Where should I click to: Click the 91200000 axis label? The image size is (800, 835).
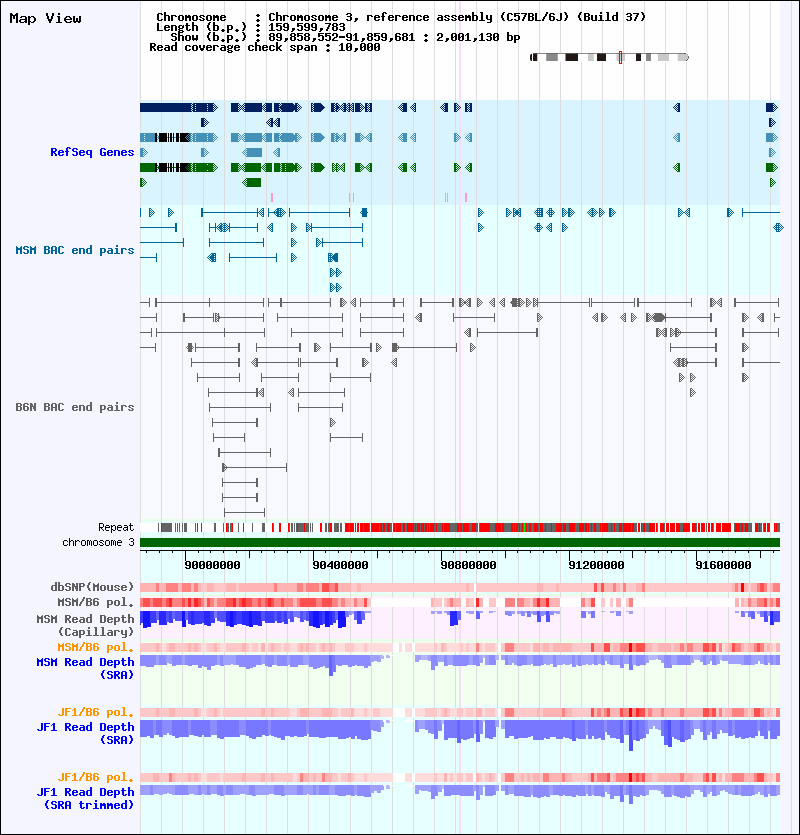596,565
